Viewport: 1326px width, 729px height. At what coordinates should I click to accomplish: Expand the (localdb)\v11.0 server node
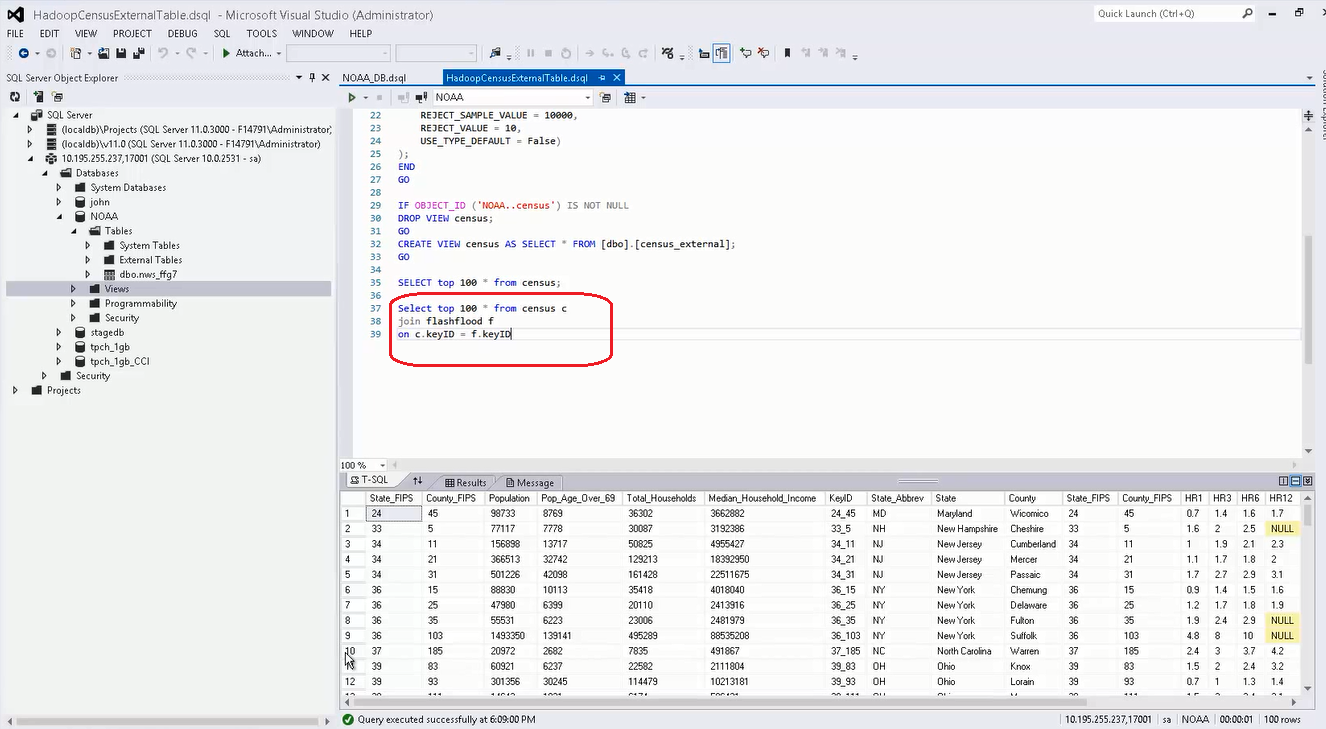point(29,144)
